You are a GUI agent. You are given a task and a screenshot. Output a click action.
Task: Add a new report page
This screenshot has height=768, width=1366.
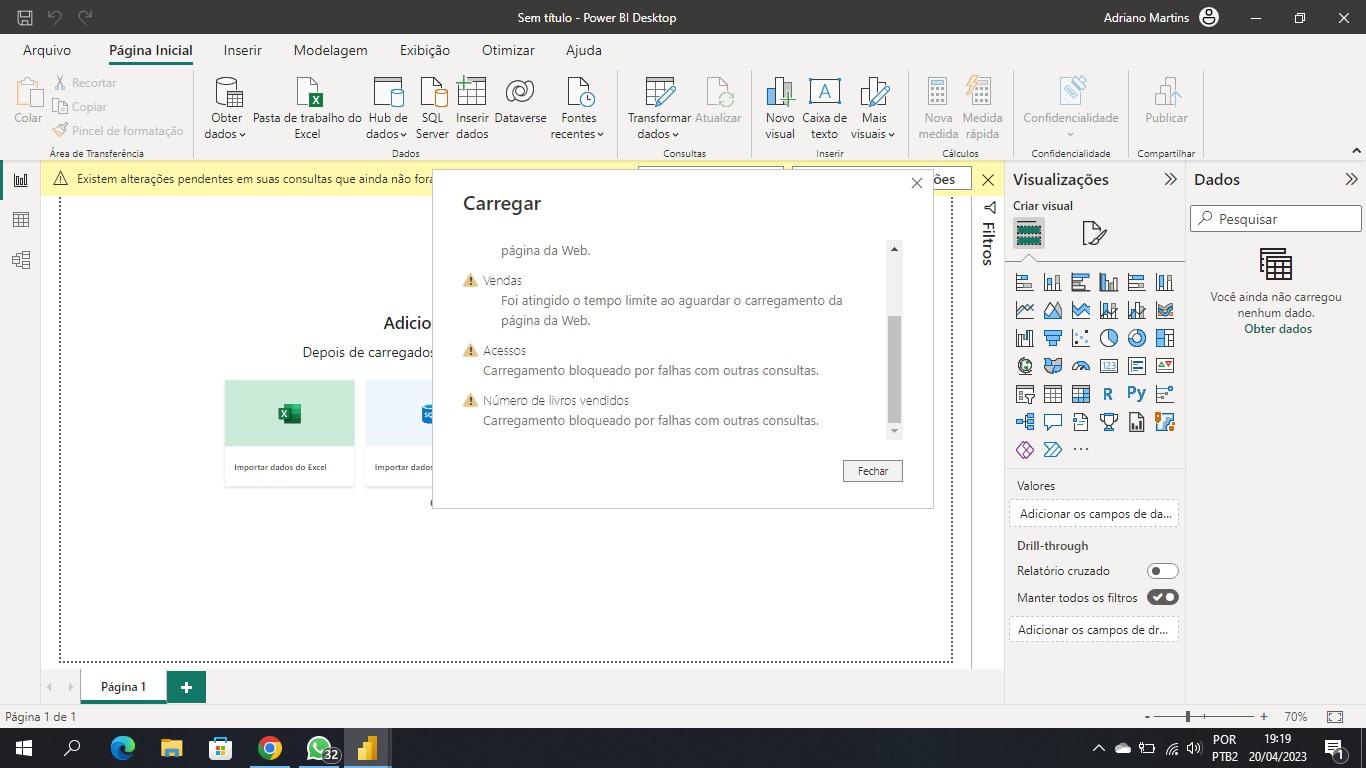click(x=186, y=687)
